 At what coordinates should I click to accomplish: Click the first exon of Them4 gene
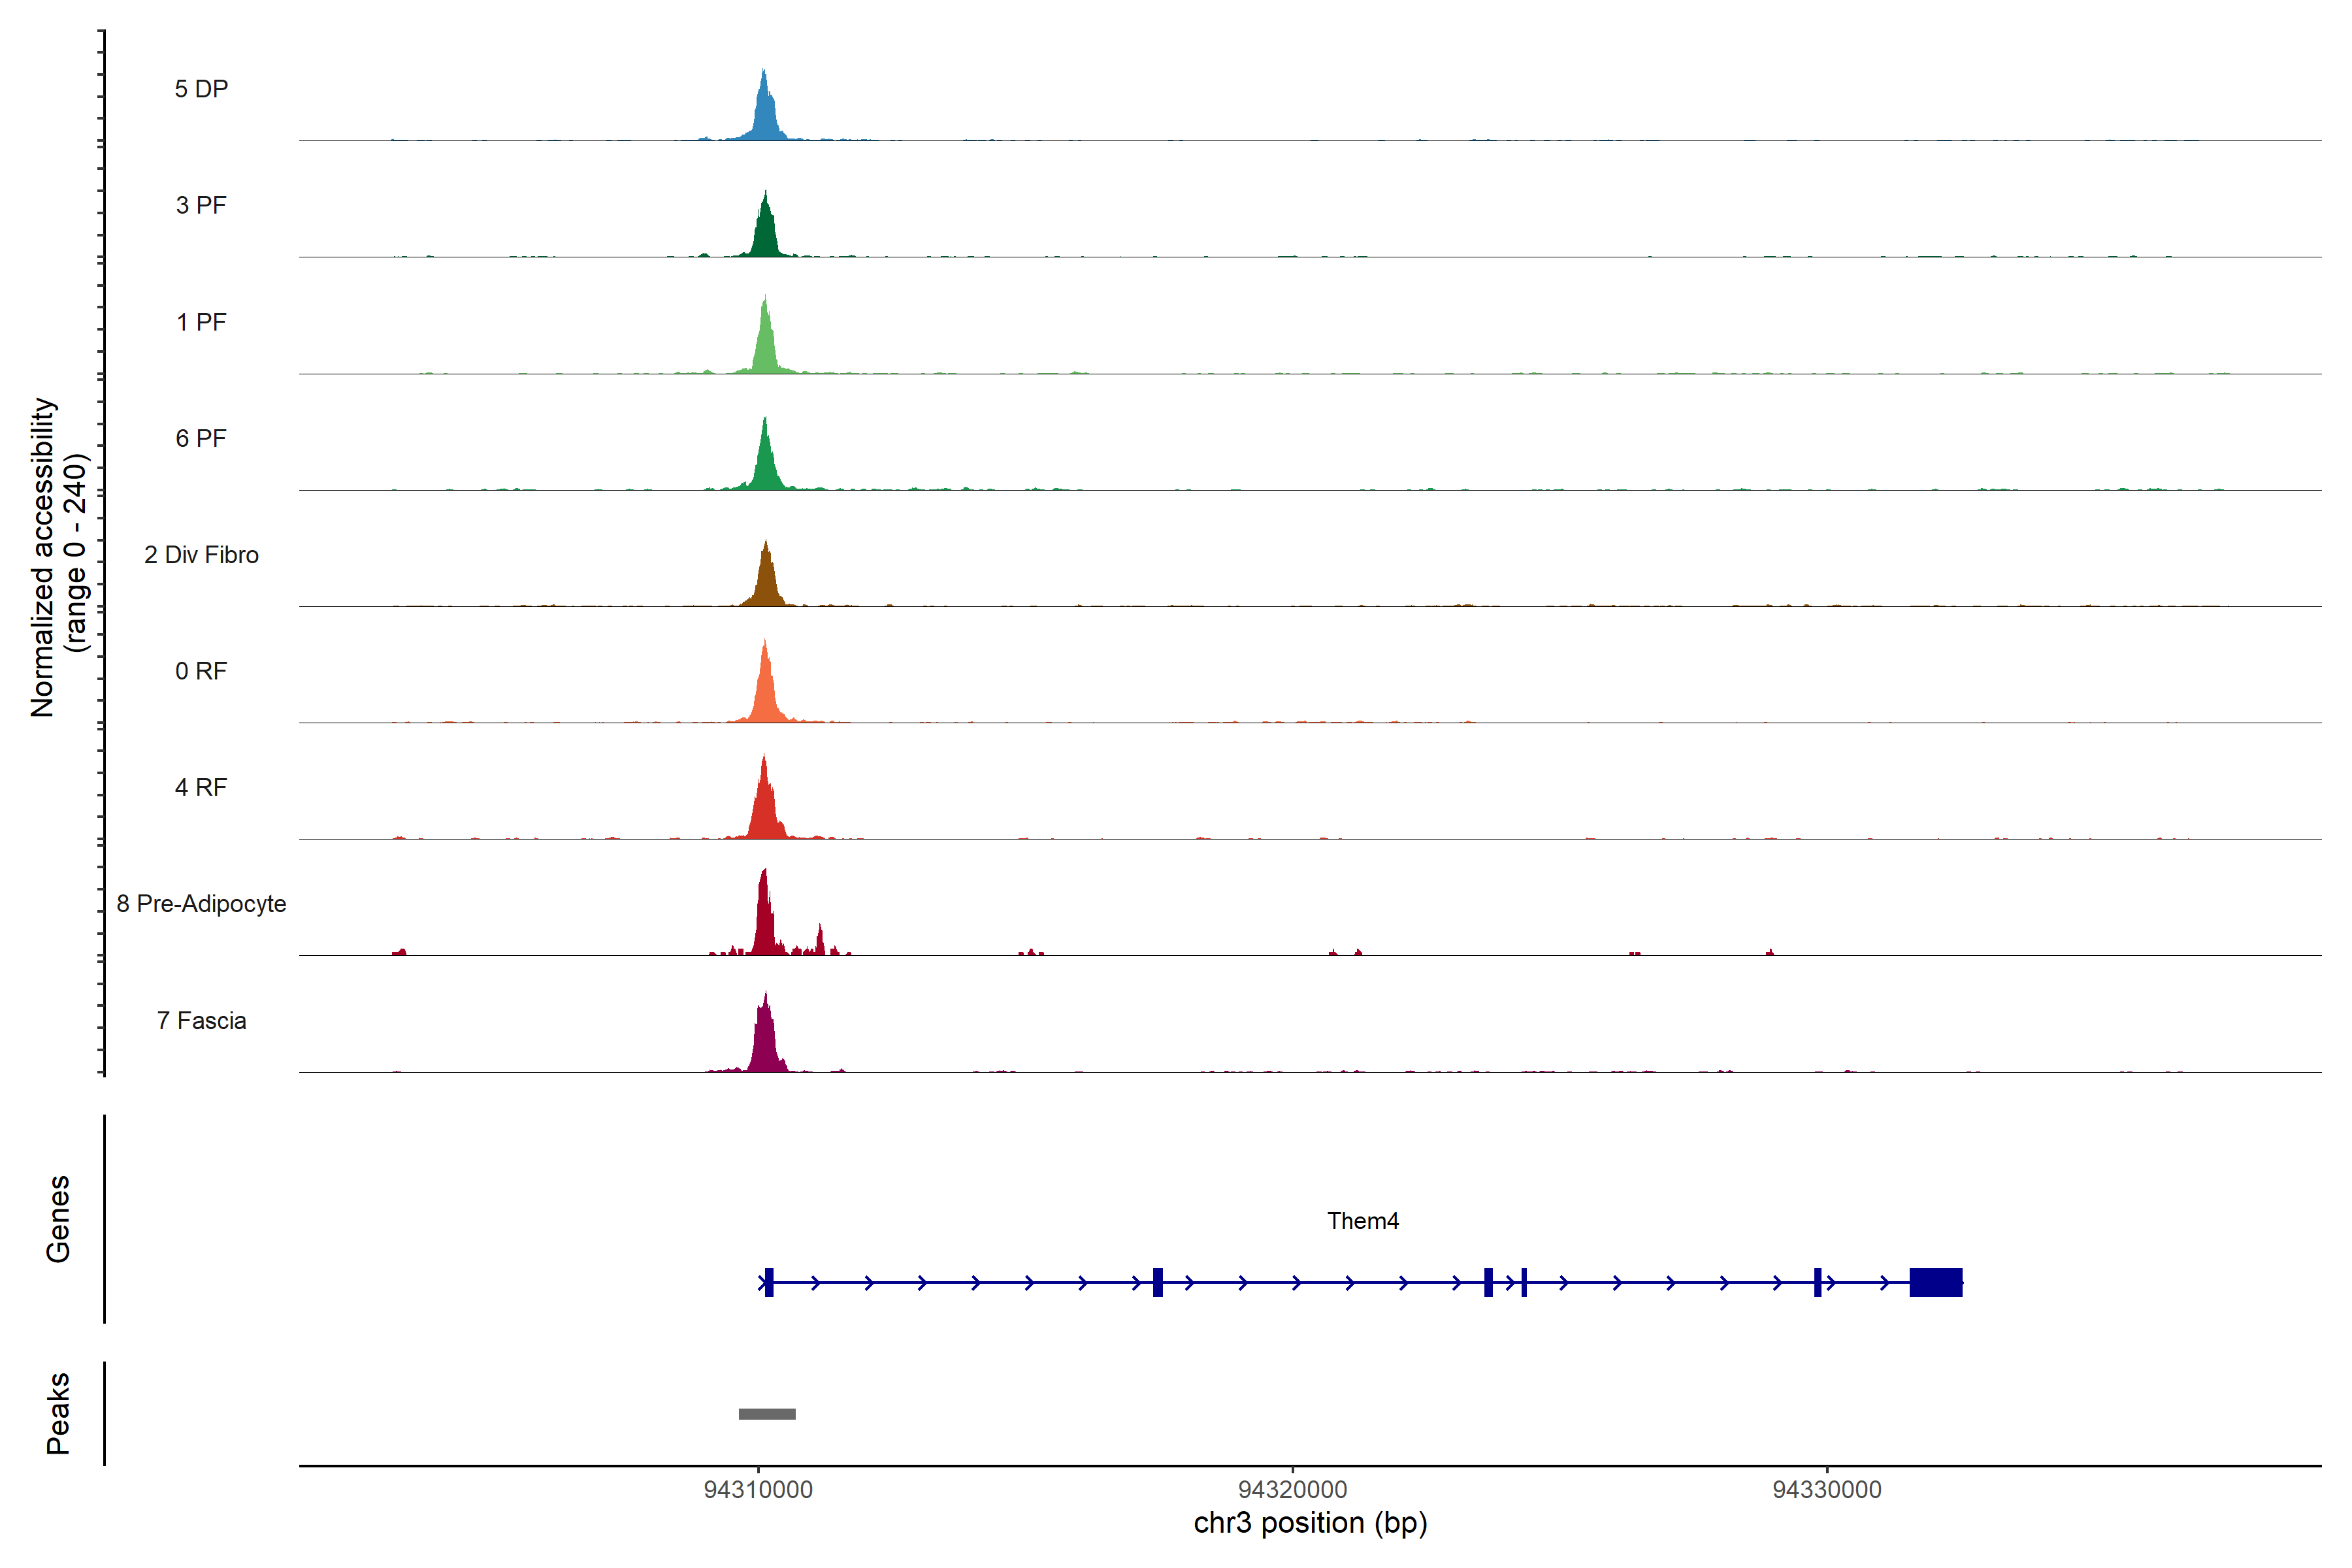(x=769, y=1282)
